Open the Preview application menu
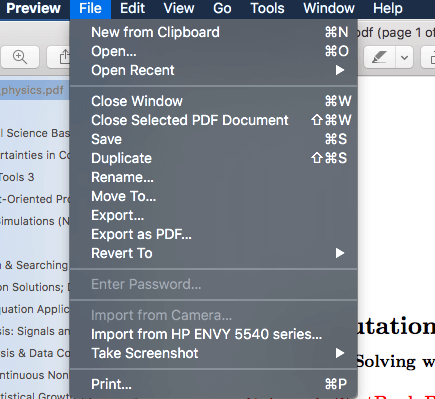Image resolution: width=435 pixels, height=399 pixels. (33, 8)
